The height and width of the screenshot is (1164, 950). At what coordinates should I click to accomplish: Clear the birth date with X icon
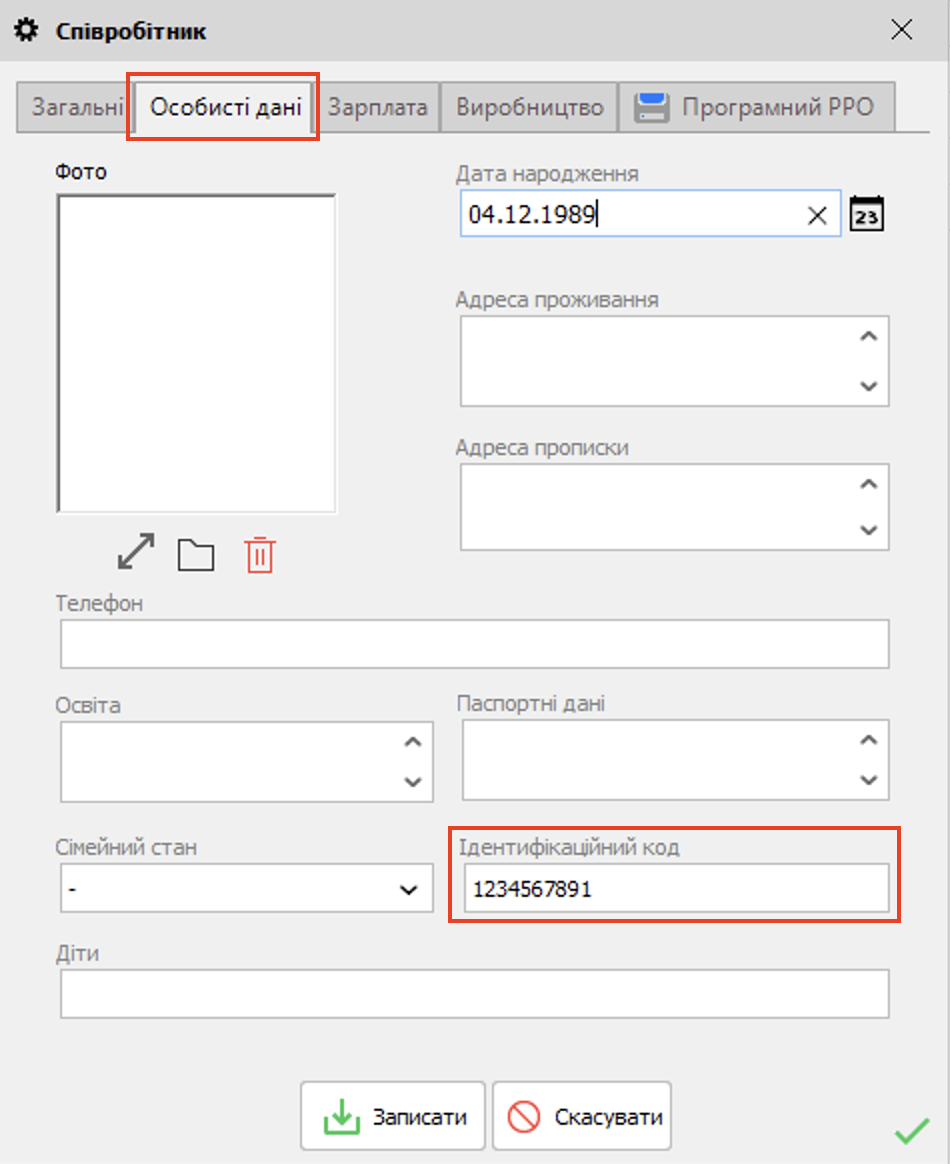click(817, 215)
